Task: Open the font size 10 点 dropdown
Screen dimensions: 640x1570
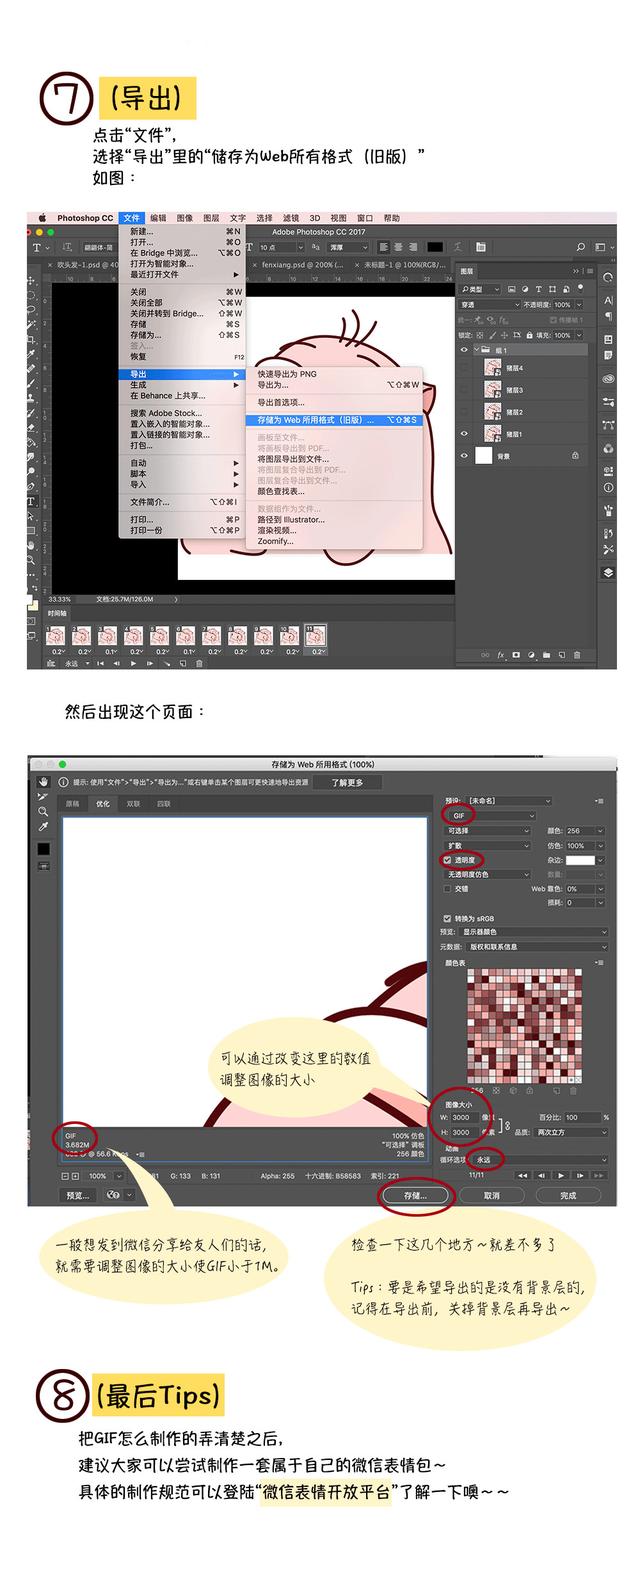Action: click(281, 247)
